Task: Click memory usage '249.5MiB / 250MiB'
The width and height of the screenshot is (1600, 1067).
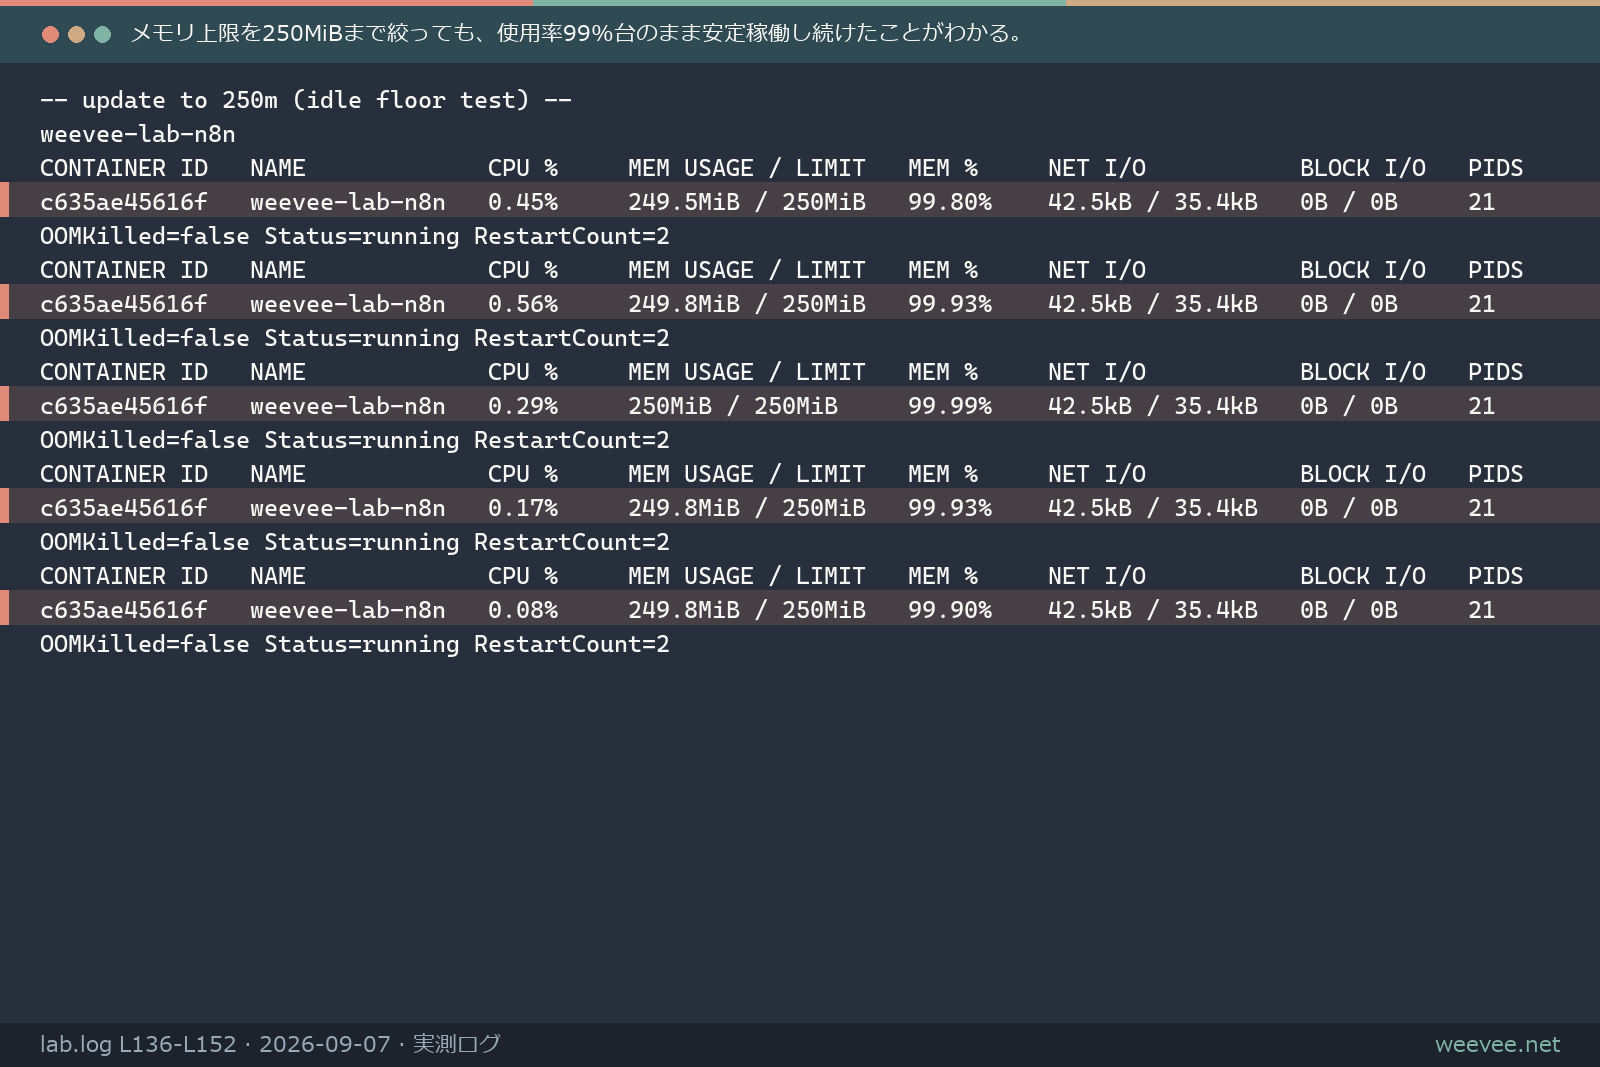Action: click(747, 202)
